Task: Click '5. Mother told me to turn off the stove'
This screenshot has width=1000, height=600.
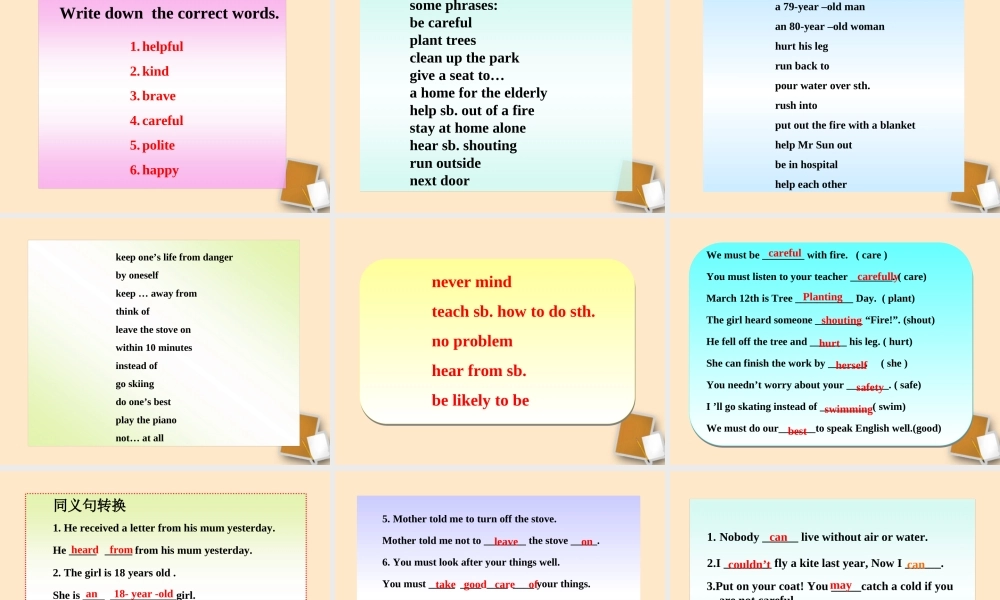Action: [x=469, y=519]
